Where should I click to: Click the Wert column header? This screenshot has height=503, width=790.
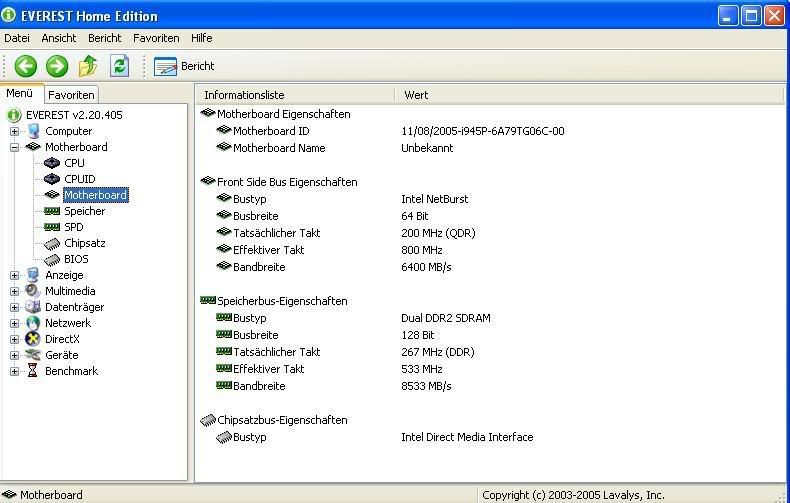[x=589, y=95]
